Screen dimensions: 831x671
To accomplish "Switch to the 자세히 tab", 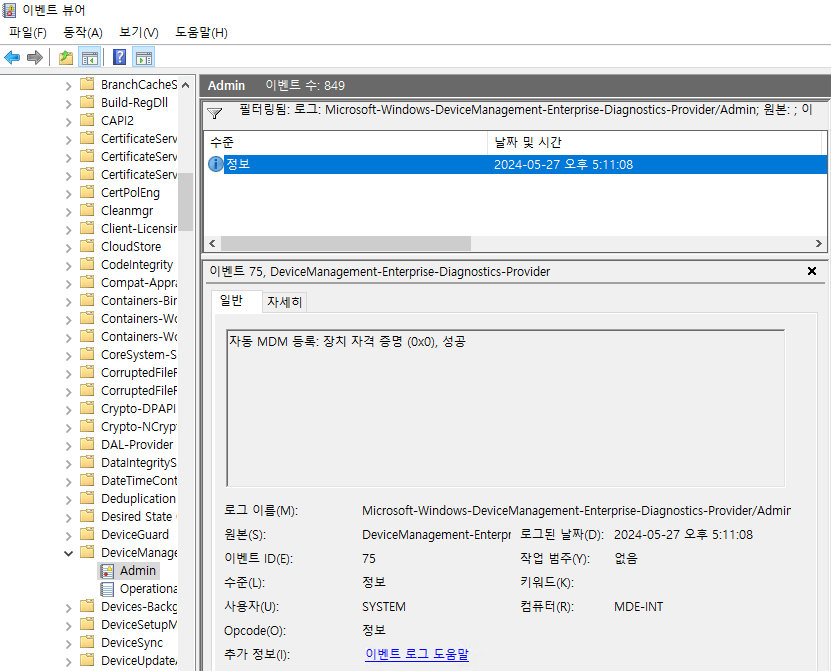I will coord(285,302).
